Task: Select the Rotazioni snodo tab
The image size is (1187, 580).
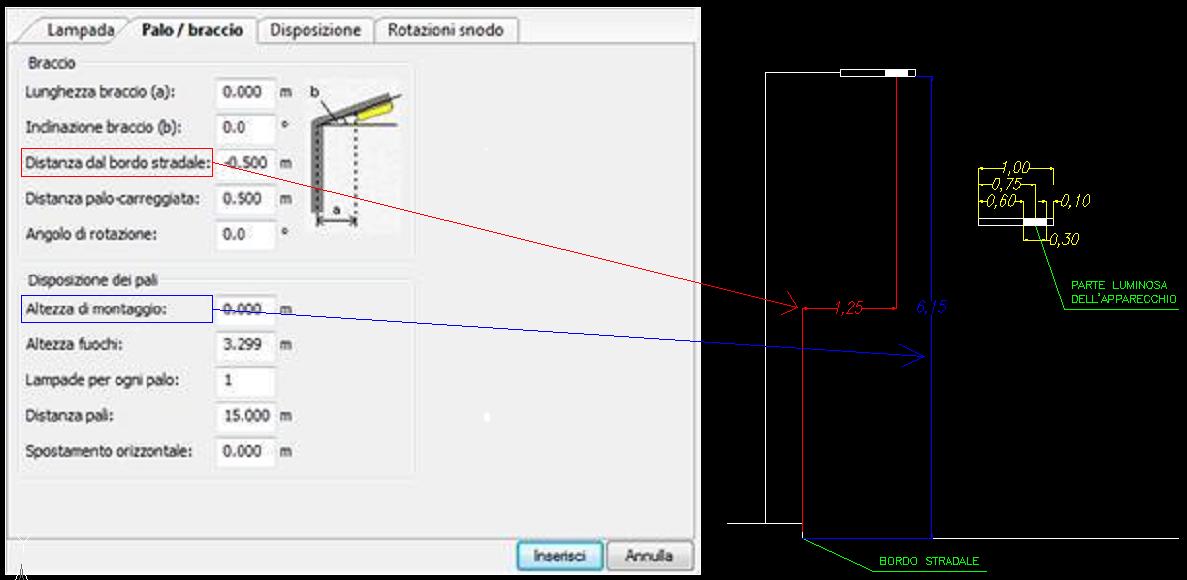Action: 445,30
